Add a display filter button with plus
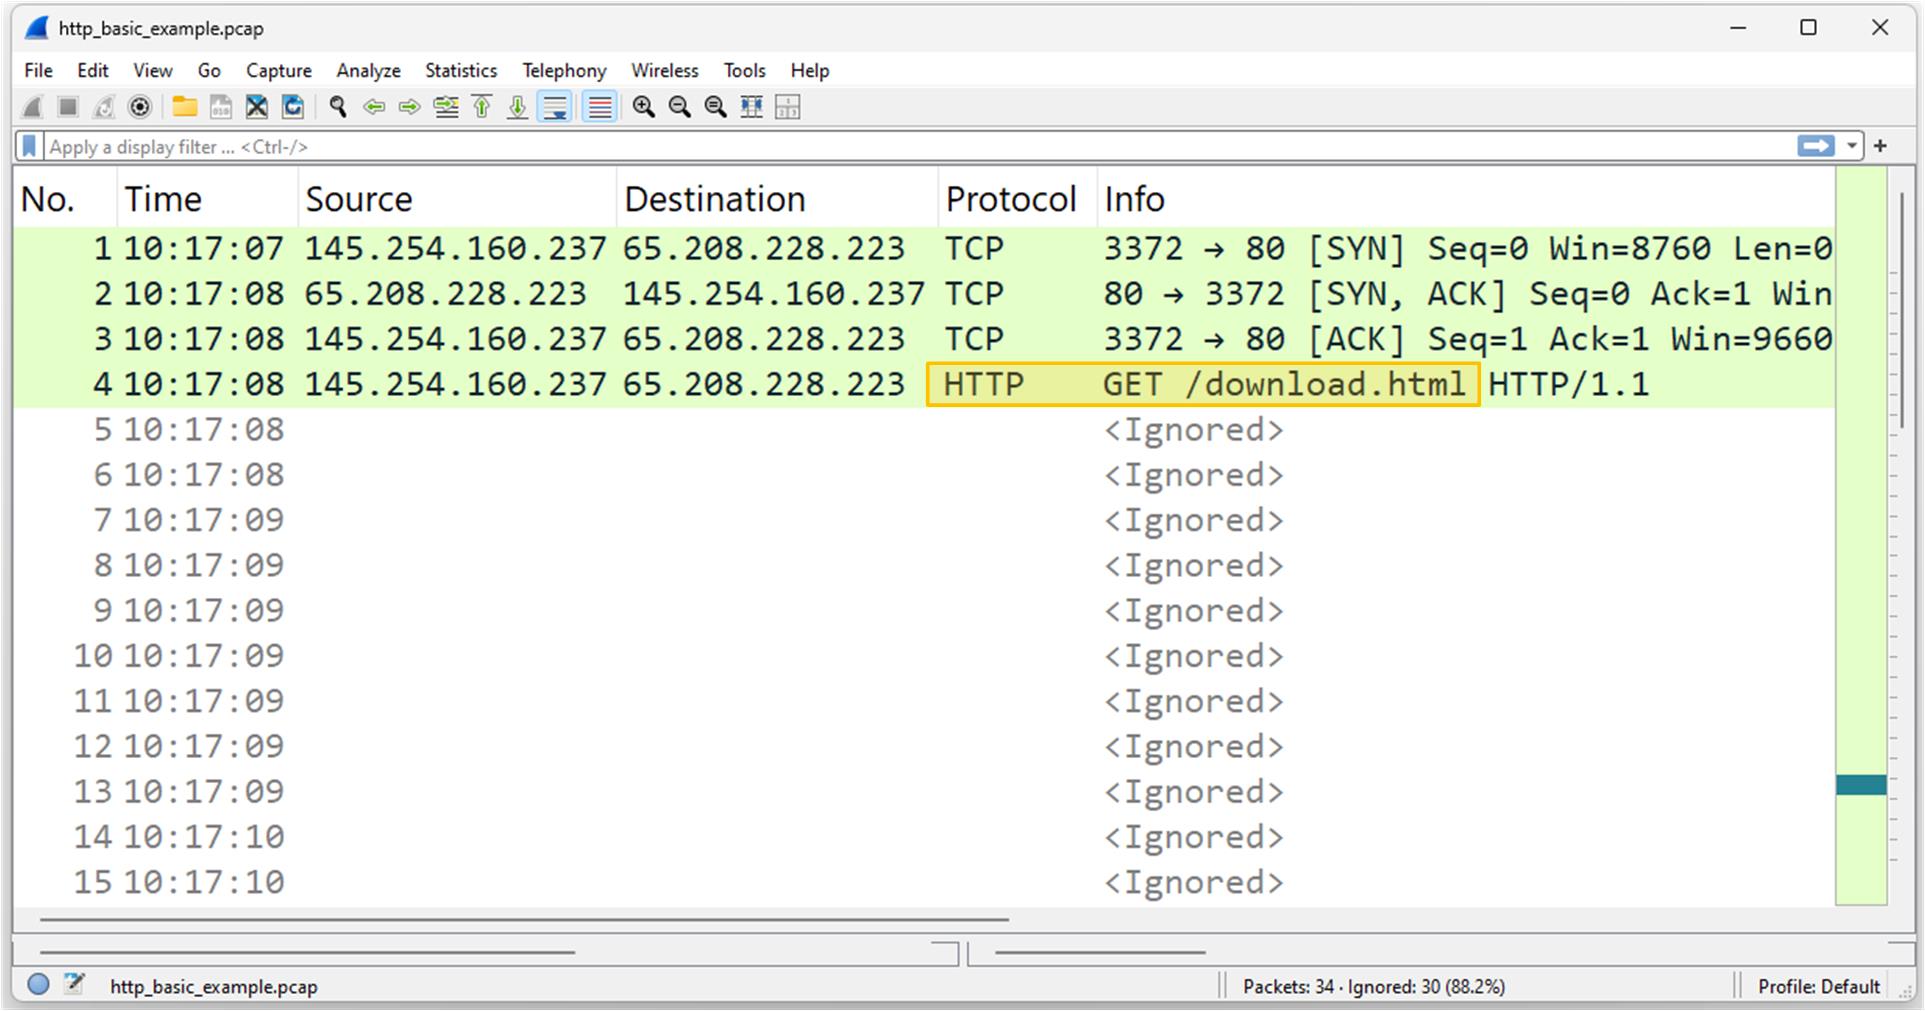The image size is (1925, 1011). (x=1880, y=147)
